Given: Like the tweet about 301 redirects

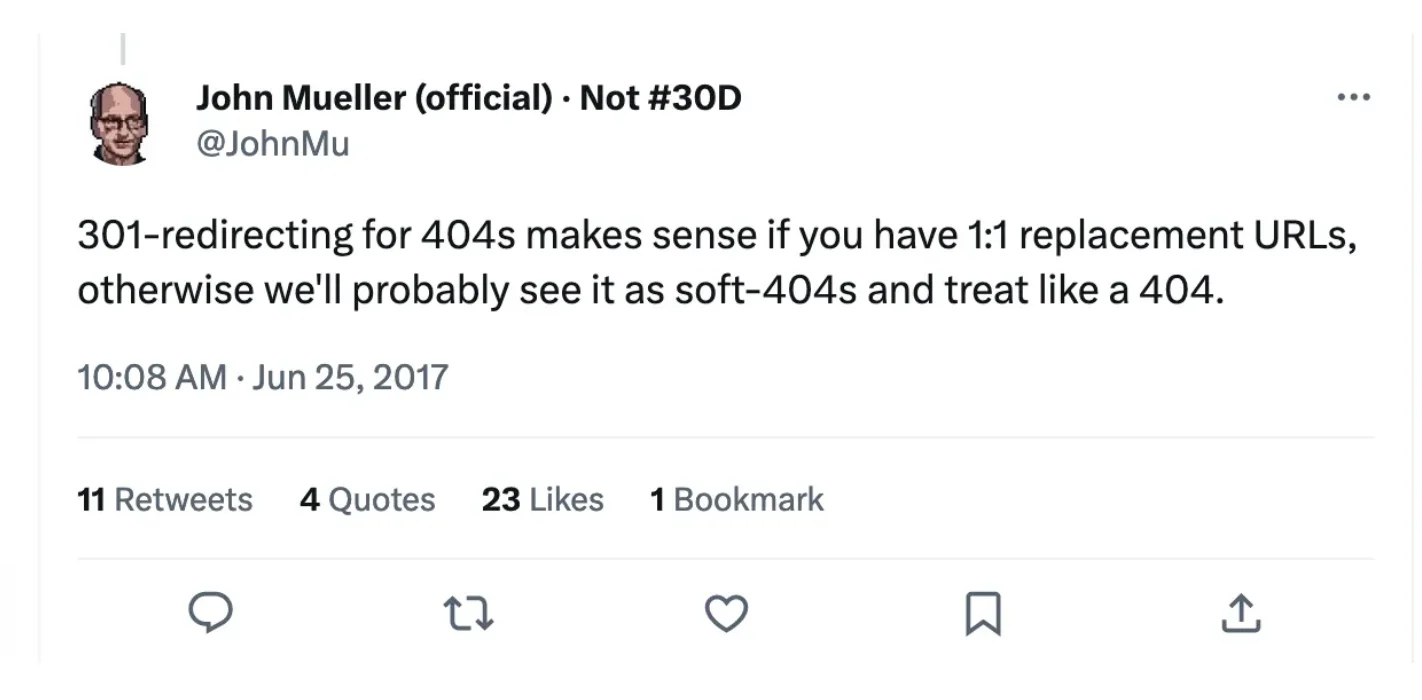Looking at the screenshot, I should pyautogui.click(x=726, y=613).
